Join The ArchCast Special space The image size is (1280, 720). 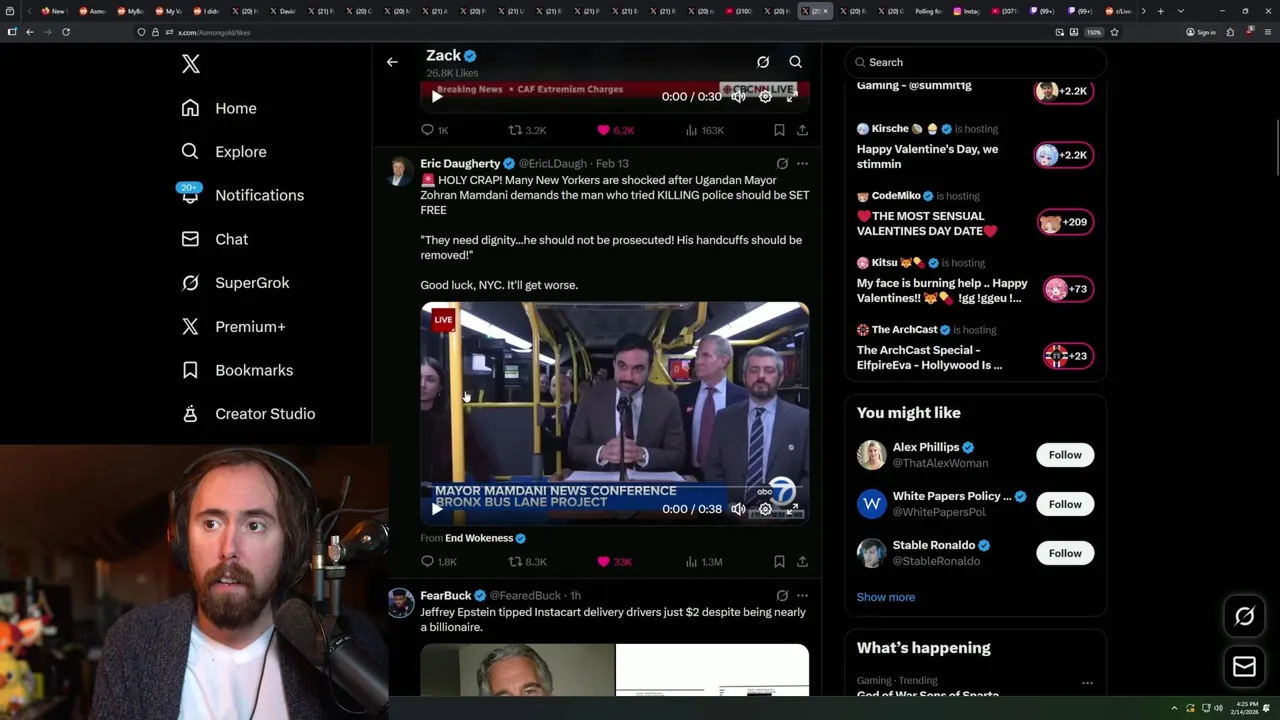(1066, 356)
